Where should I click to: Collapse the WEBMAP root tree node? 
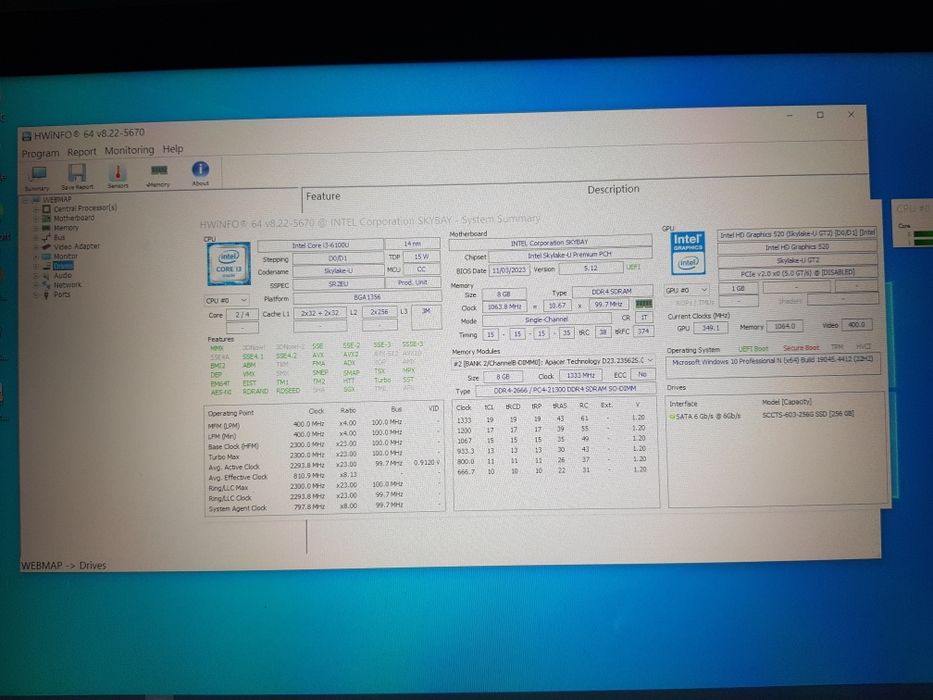coord(26,201)
